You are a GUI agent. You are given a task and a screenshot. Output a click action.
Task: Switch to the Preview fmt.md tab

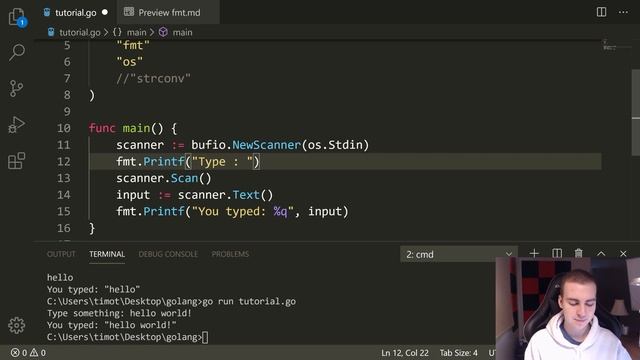pos(169,13)
